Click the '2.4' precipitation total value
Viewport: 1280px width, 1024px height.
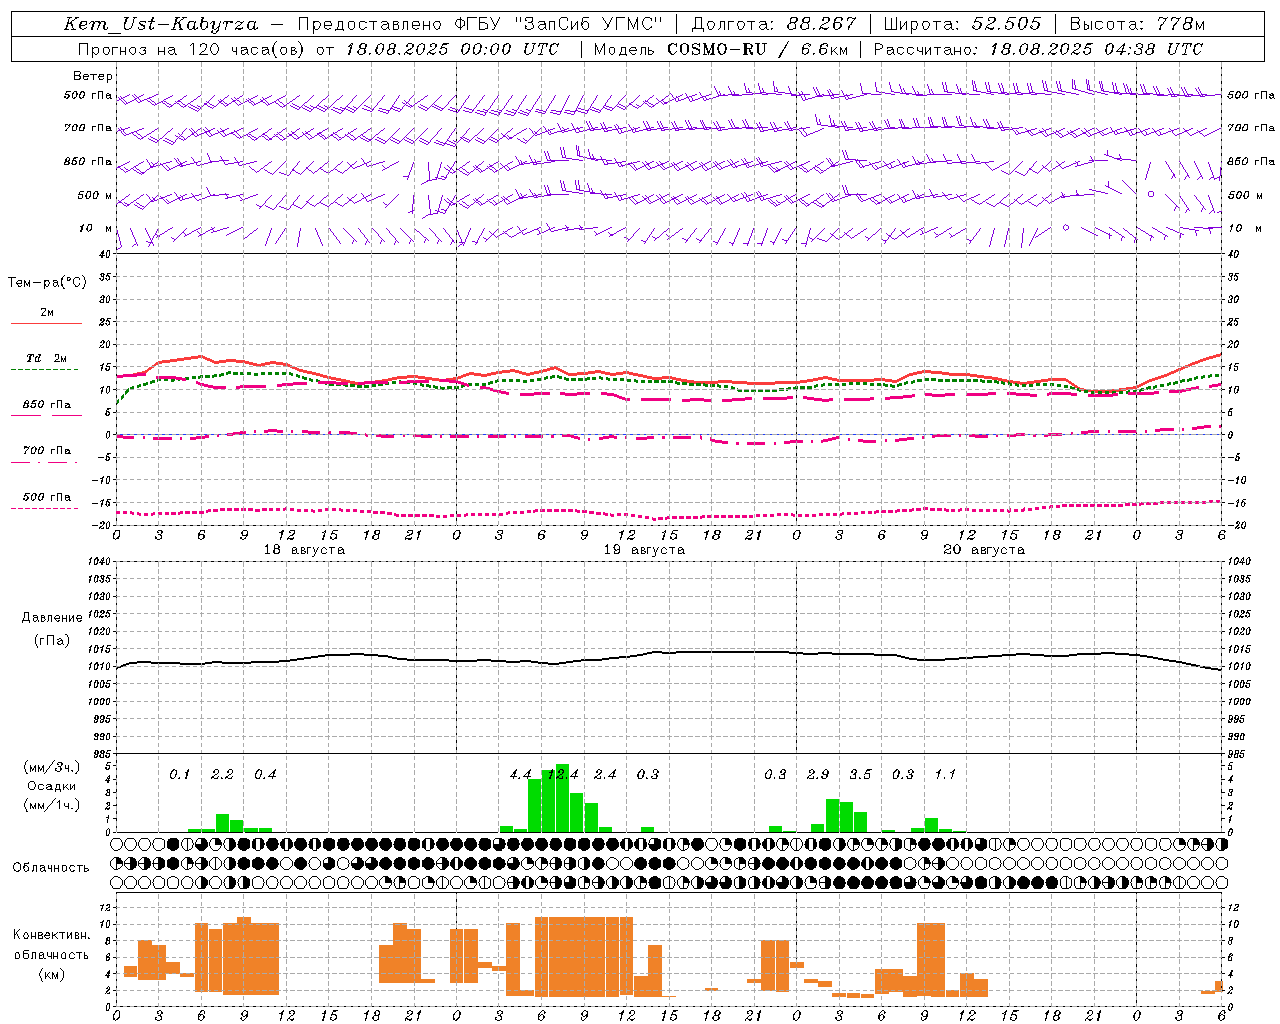point(605,775)
